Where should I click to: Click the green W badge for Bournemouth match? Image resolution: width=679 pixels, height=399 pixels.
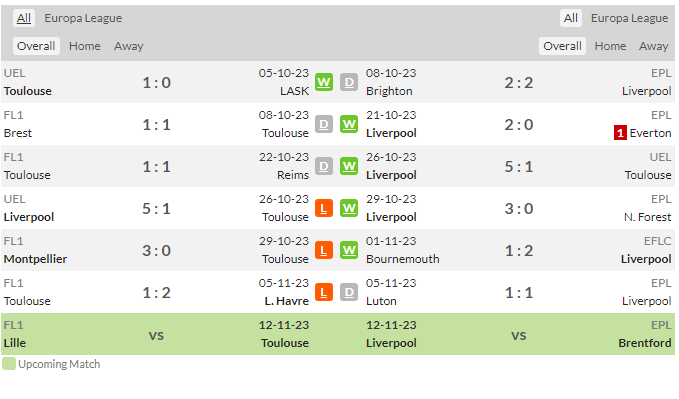[x=349, y=250]
